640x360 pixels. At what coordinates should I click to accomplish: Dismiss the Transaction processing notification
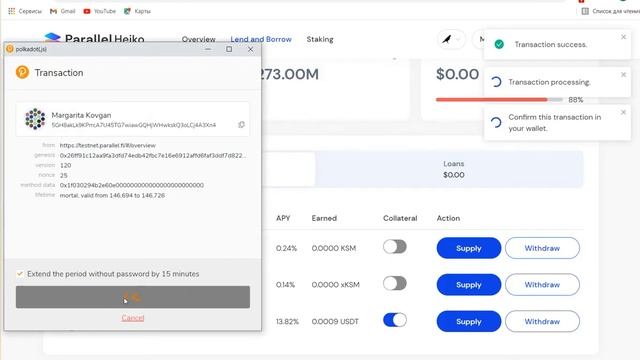pyautogui.click(x=623, y=75)
